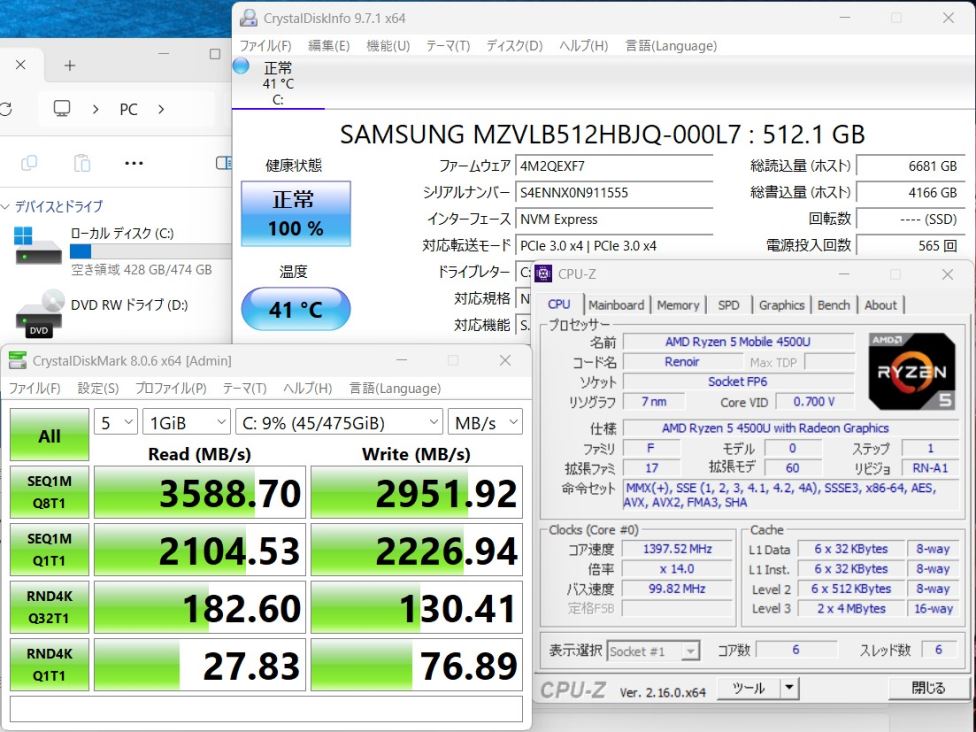Expand the C: 9% drive selector
976x732 pixels.
[x=338, y=422]
